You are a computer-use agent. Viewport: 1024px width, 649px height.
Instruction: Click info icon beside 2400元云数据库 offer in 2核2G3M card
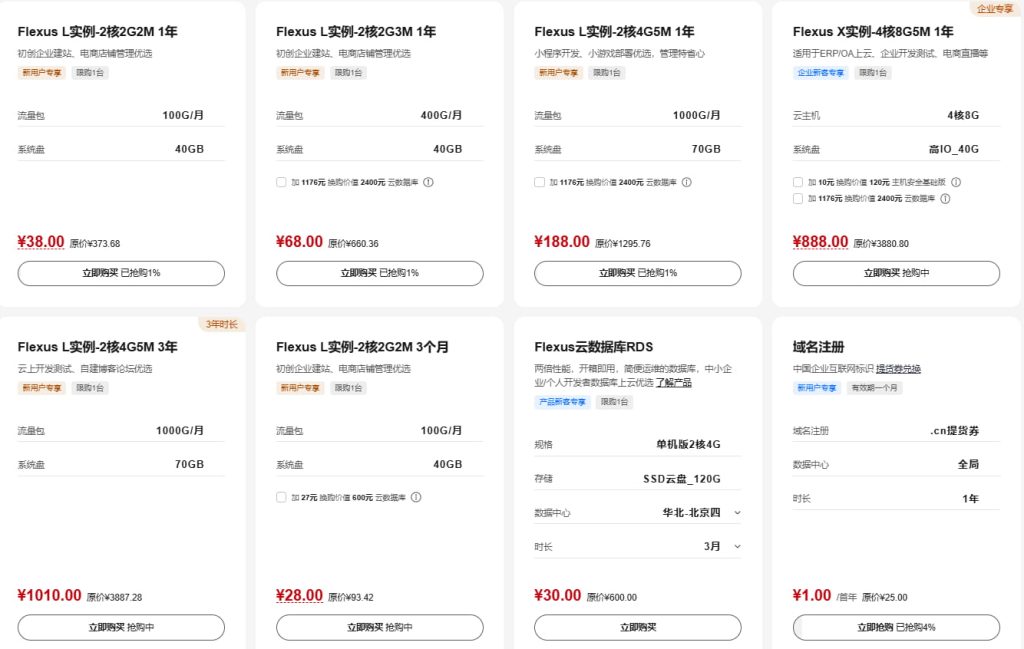click(430, 182)
